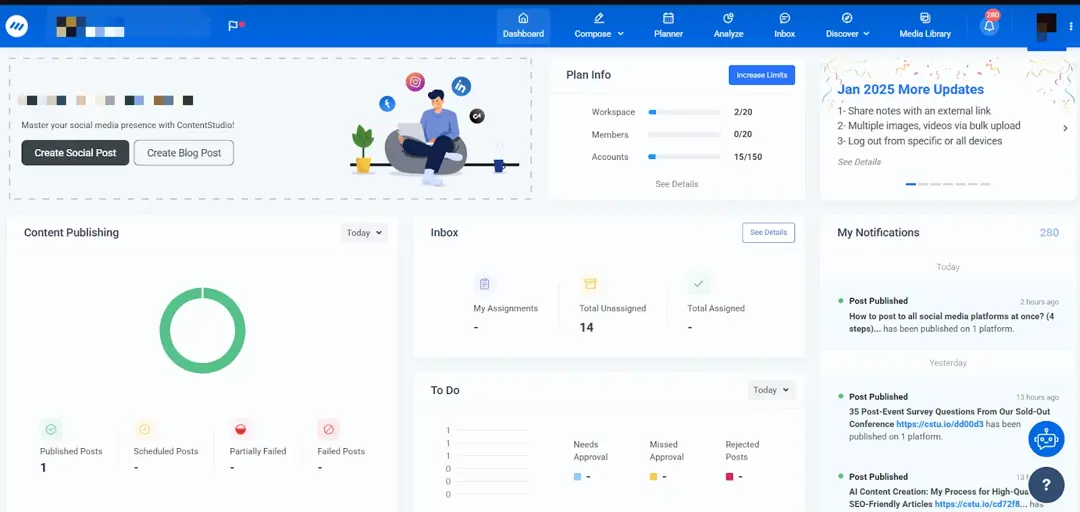Image resolution: width=1080 pixels, height=512 pixels.
Task: Click Create Blog Post button
Action: [x=184, y=153]
